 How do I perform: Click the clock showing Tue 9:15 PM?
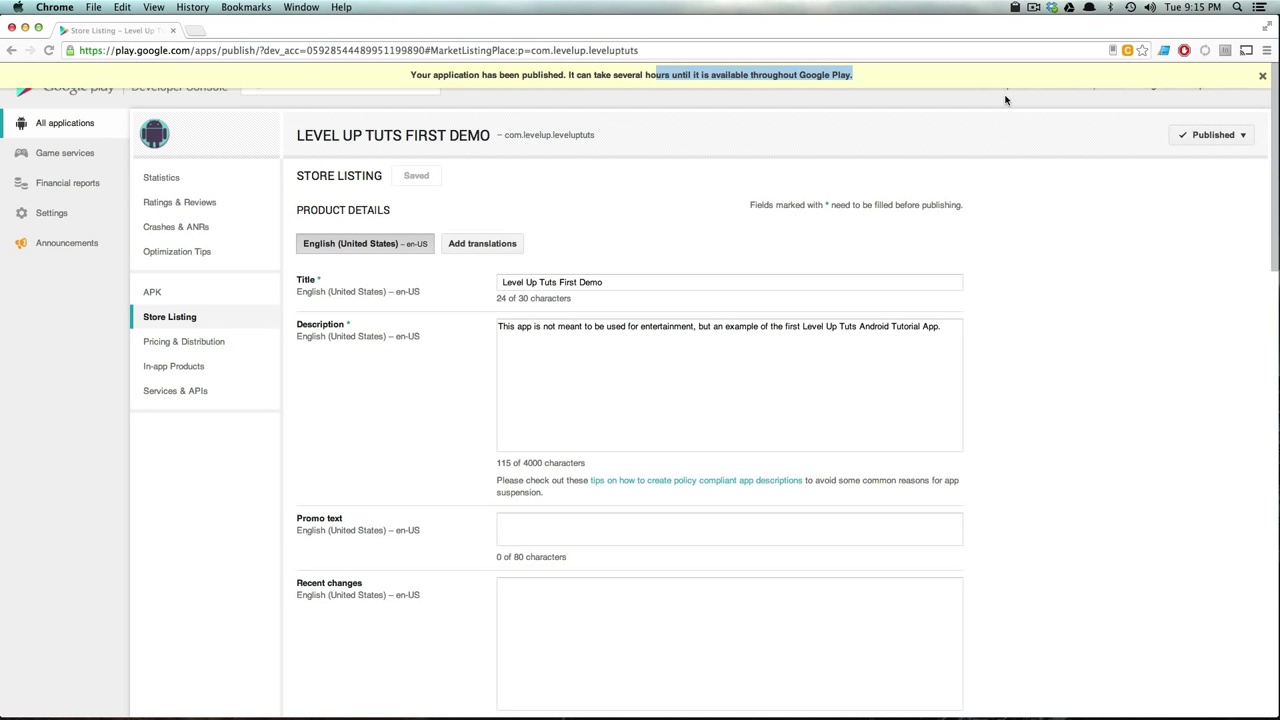point(1193,7)
